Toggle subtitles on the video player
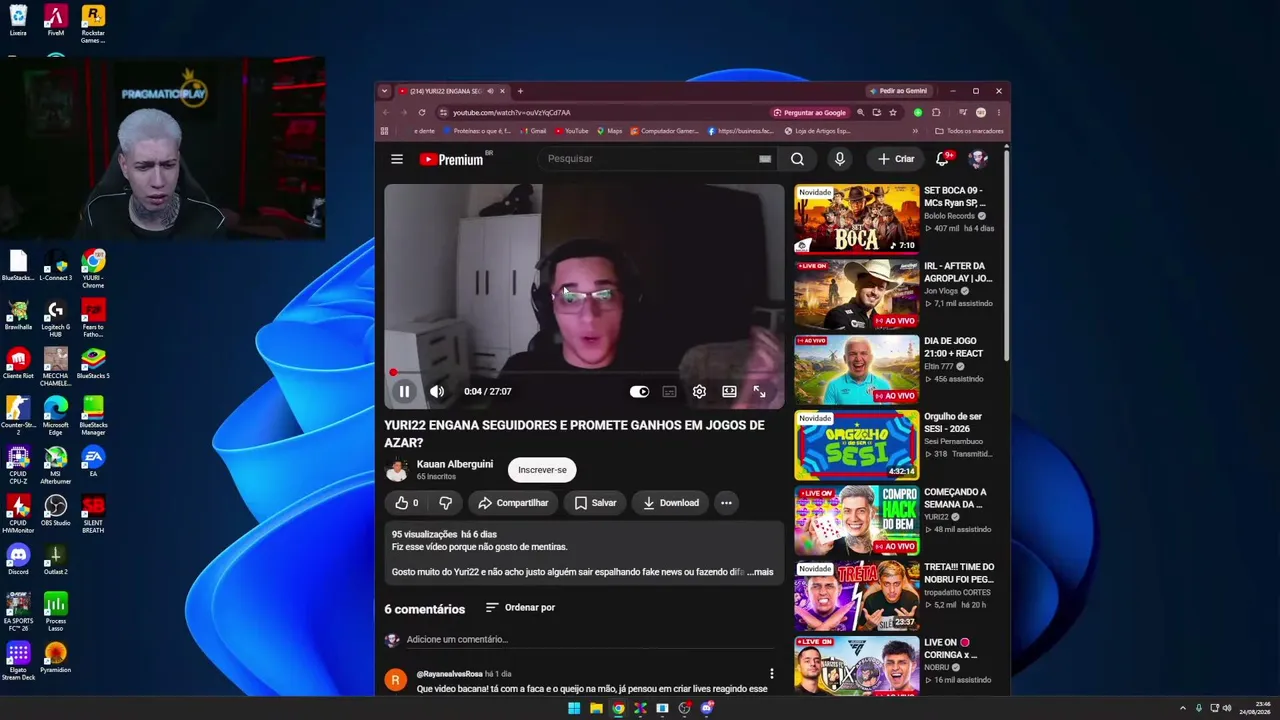The image size is (1280, 720). (x=669, y=391)
